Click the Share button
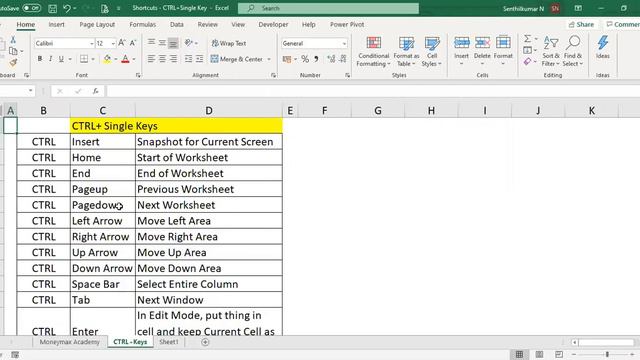 (581, 24)
